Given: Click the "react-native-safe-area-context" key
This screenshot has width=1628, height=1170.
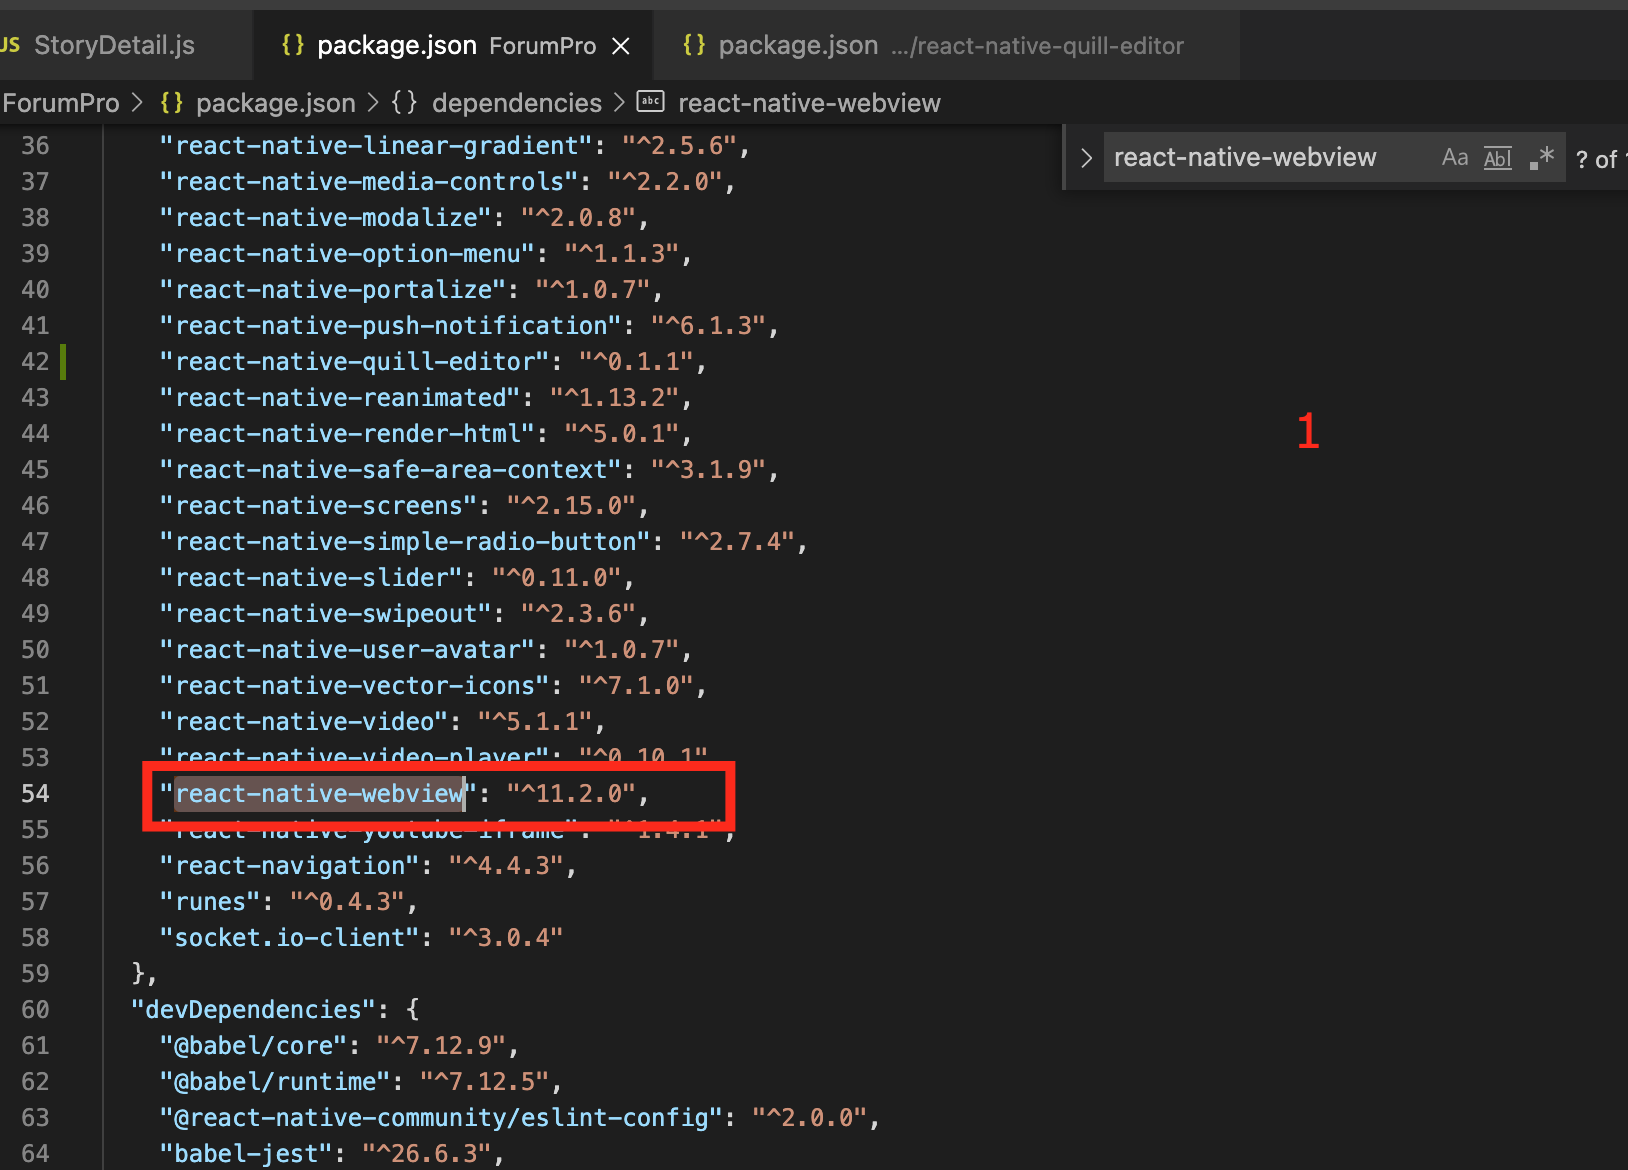Looking at the screenshot, I should click(x=391, y=469).
